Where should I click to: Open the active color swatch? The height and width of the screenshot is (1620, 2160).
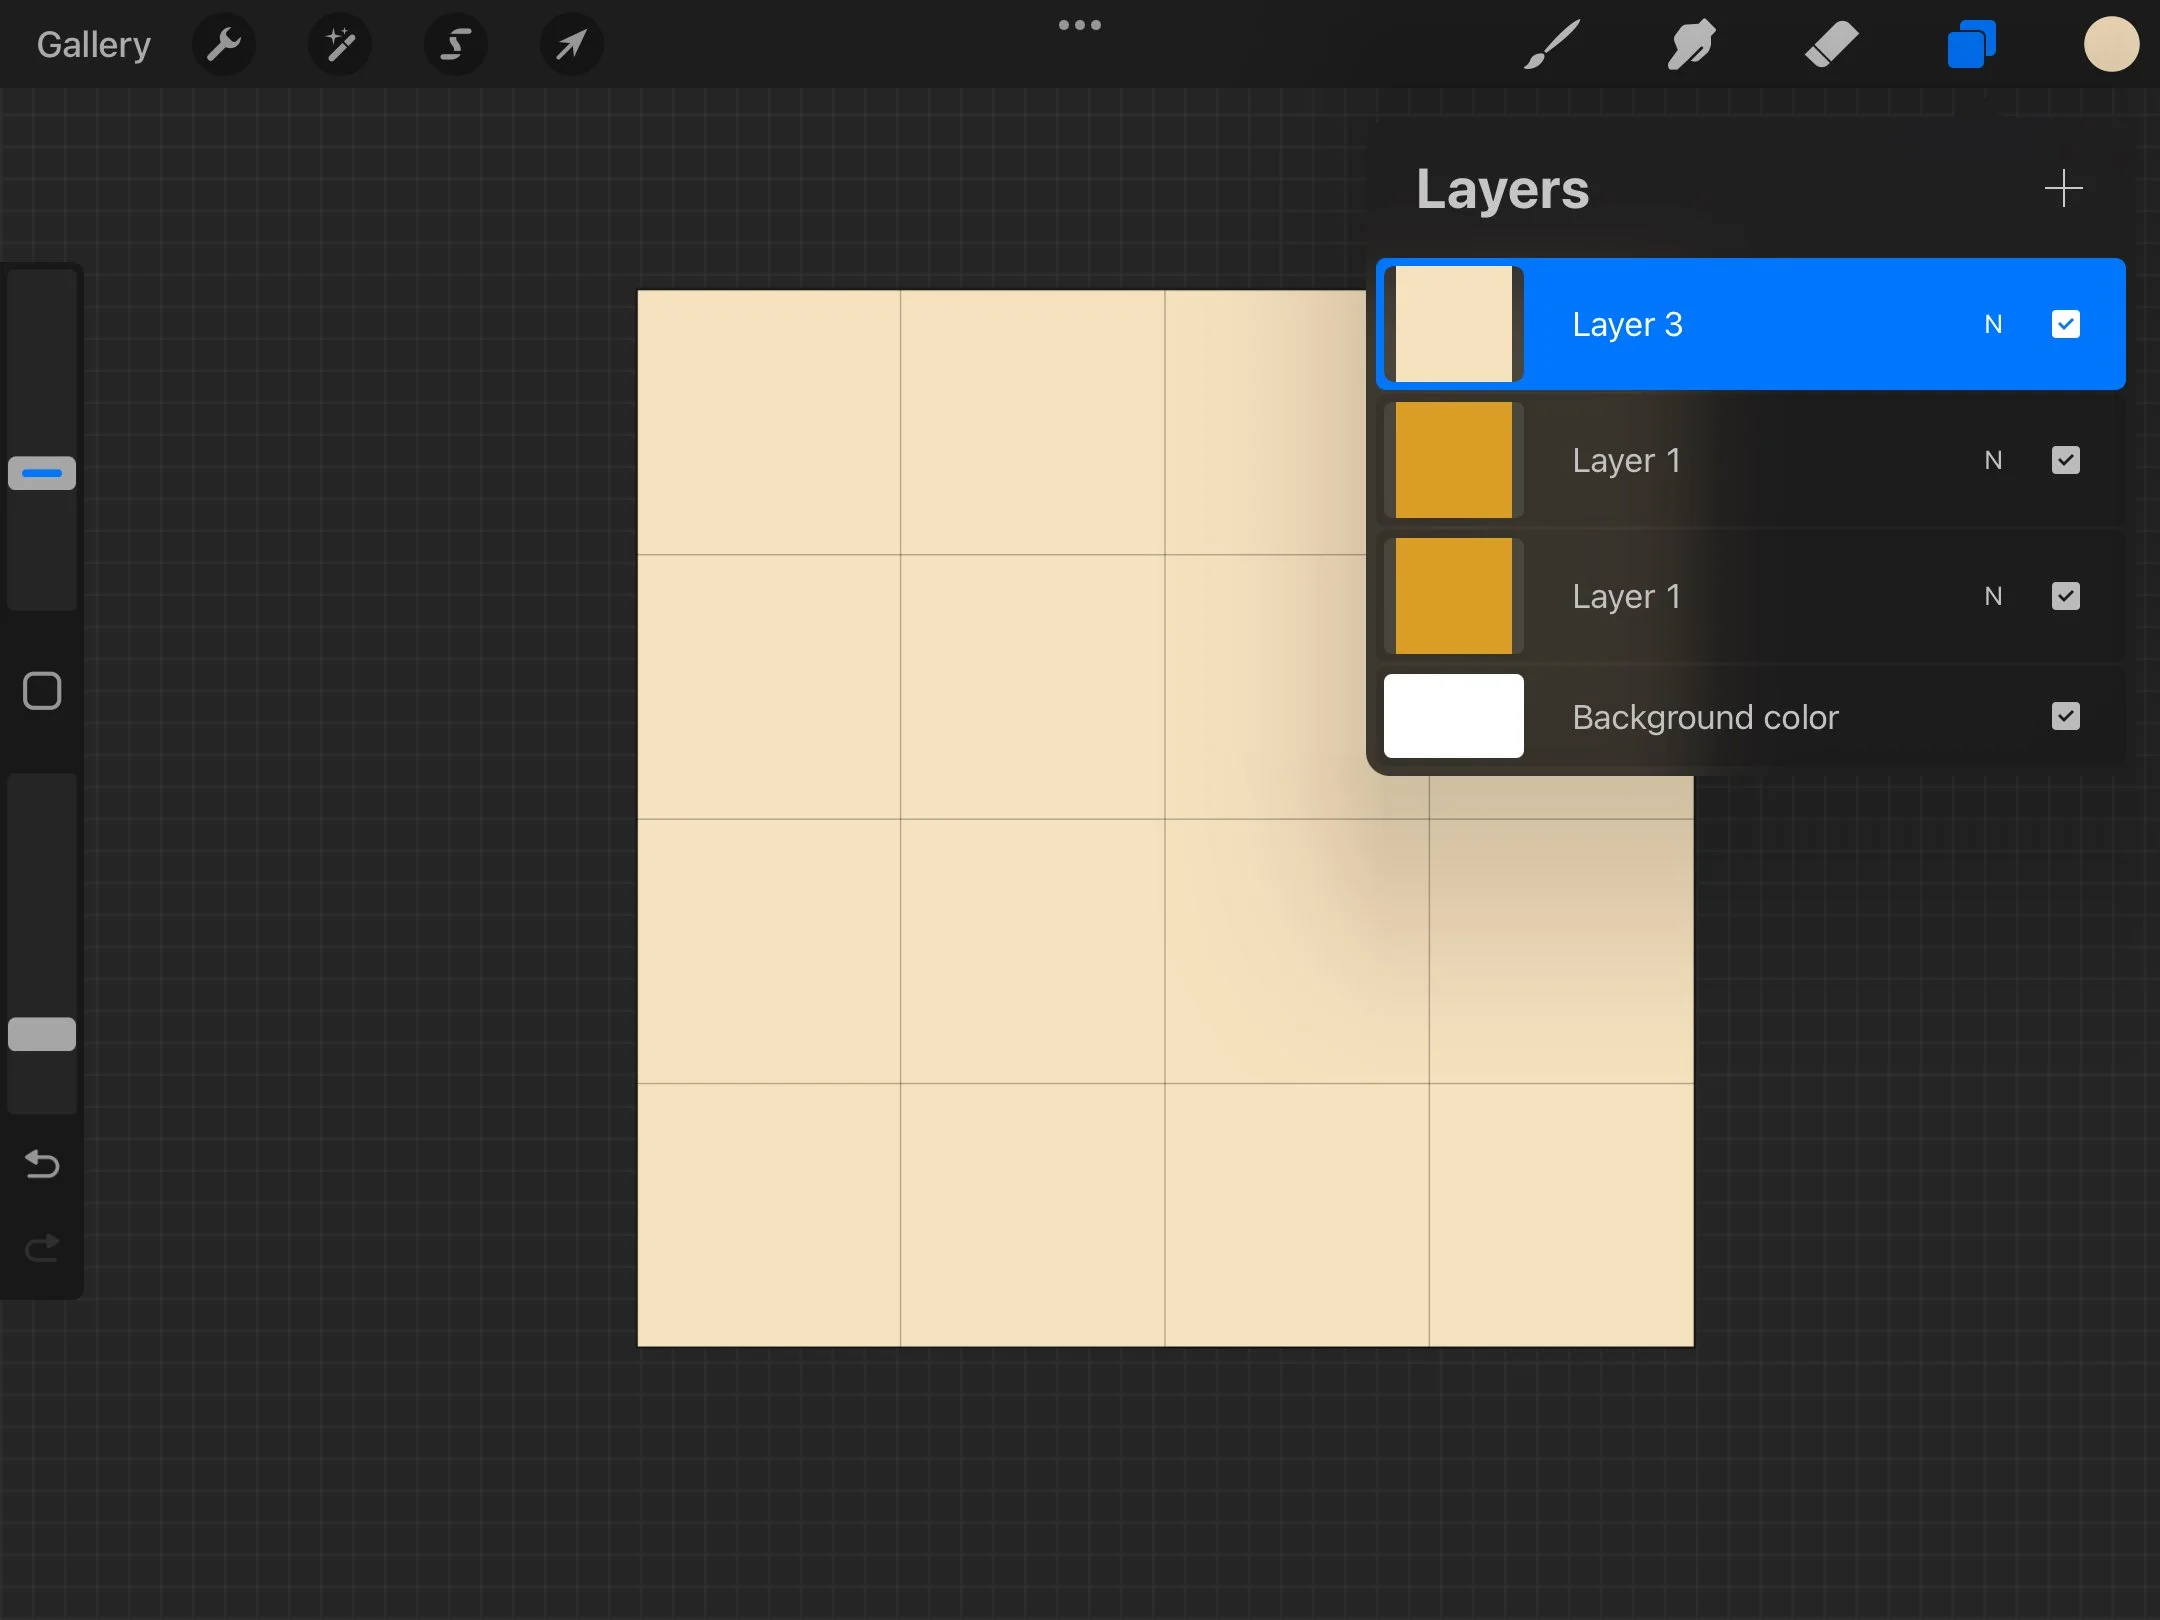2111,43
